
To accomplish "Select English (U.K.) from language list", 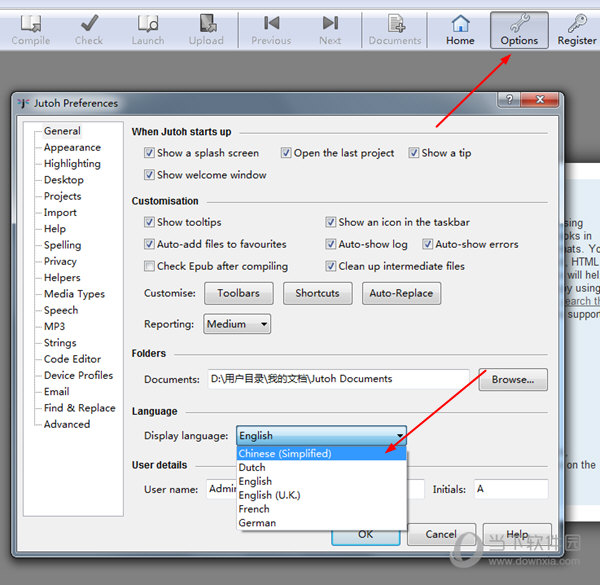I will [x=321, y=495].
